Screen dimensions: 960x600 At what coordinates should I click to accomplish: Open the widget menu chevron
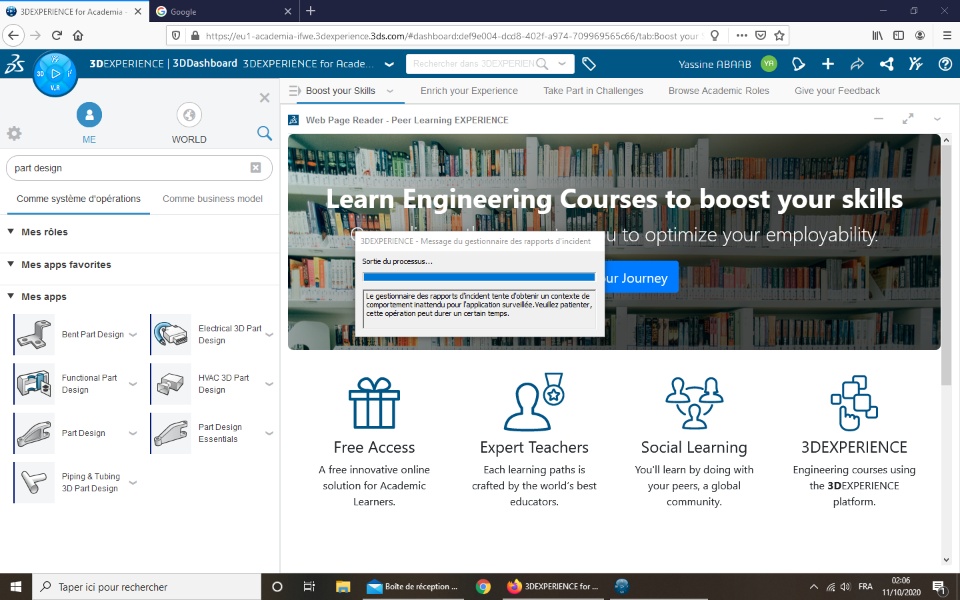[937, 119]
